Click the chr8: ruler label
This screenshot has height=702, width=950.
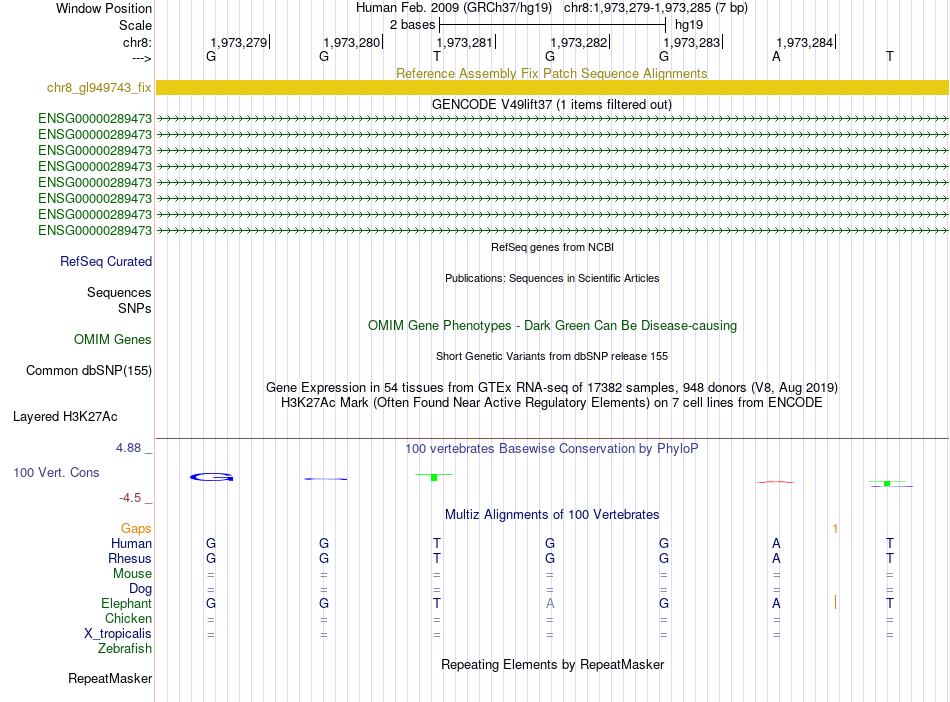pyautogui.click(x=137, y=42)
